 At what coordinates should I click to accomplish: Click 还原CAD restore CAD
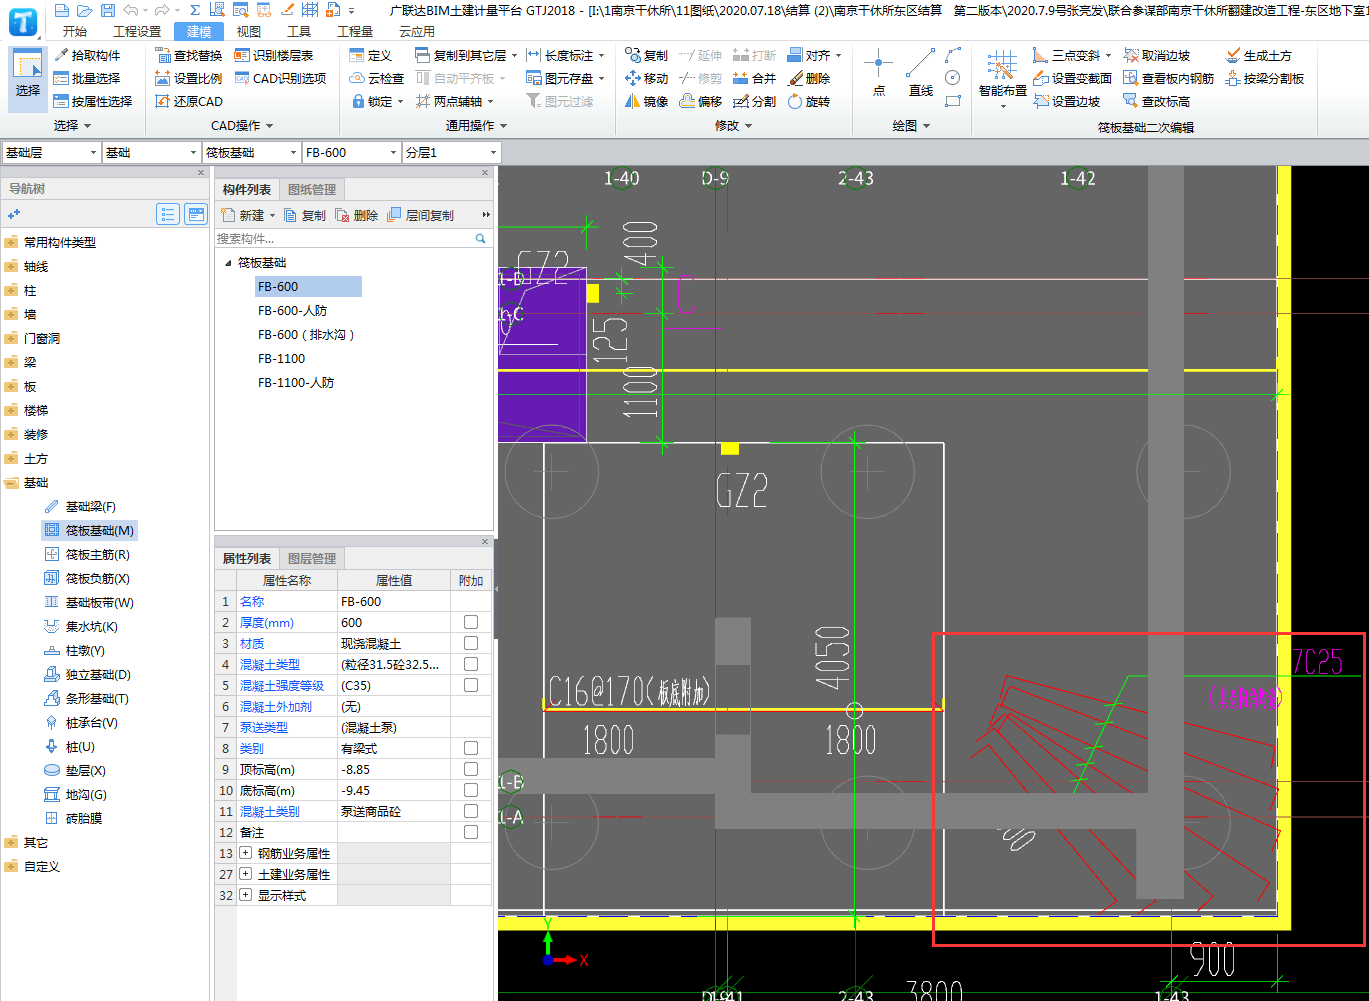pyautogui.click(x=189, y=101)
